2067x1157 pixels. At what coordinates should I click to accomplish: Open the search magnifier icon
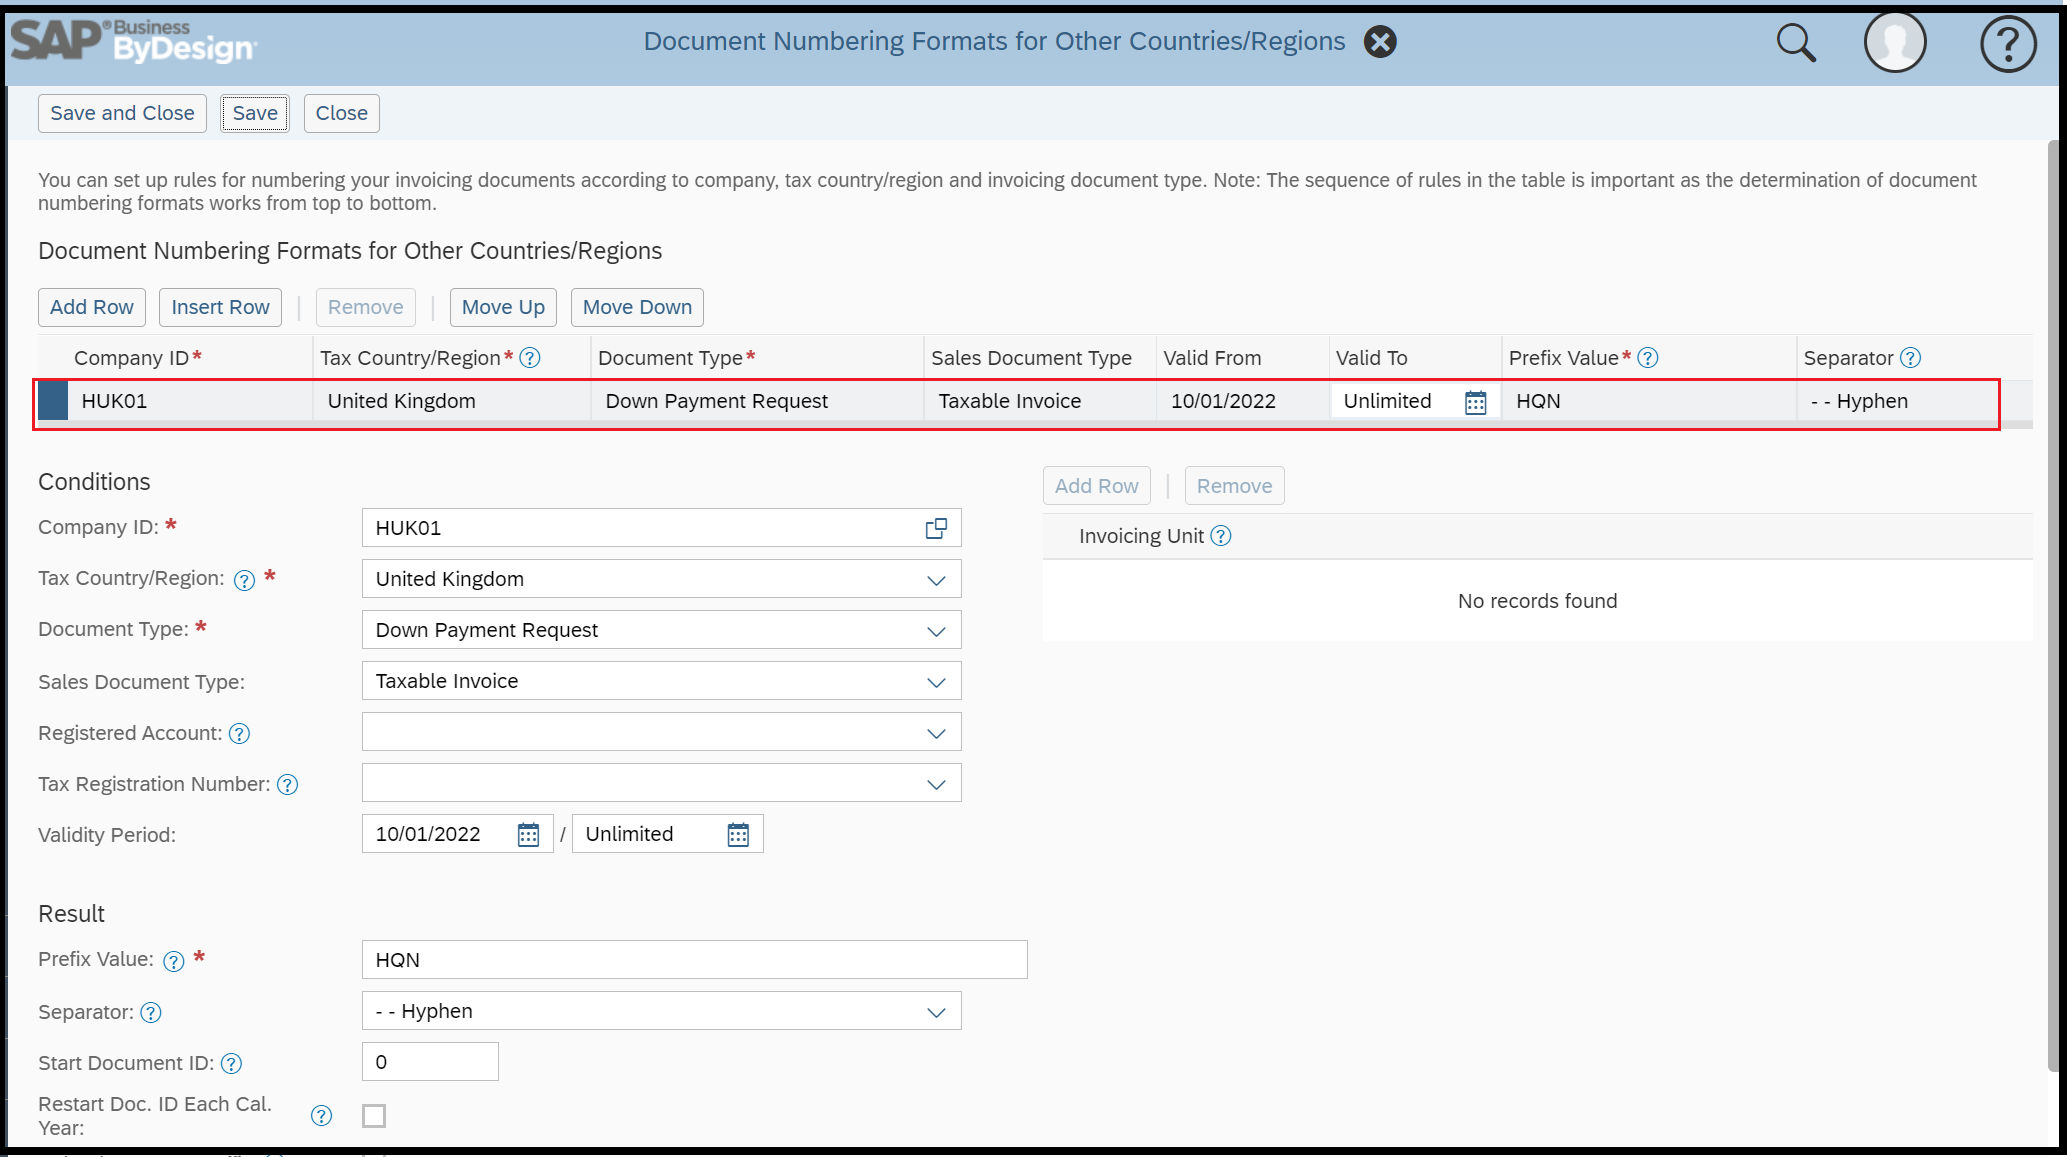pyautogui.click(x=1795, y=43)
